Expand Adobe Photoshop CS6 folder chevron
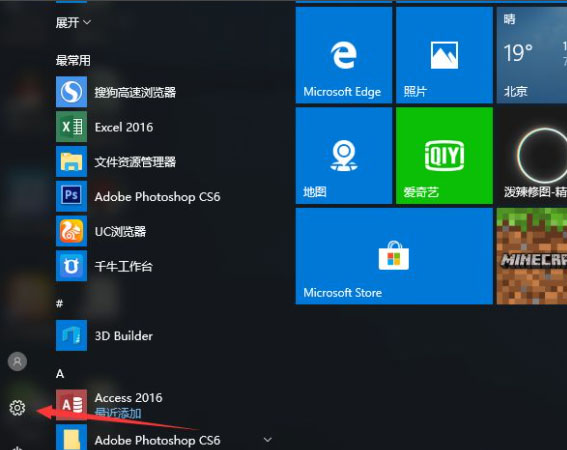 coord(268,440)
